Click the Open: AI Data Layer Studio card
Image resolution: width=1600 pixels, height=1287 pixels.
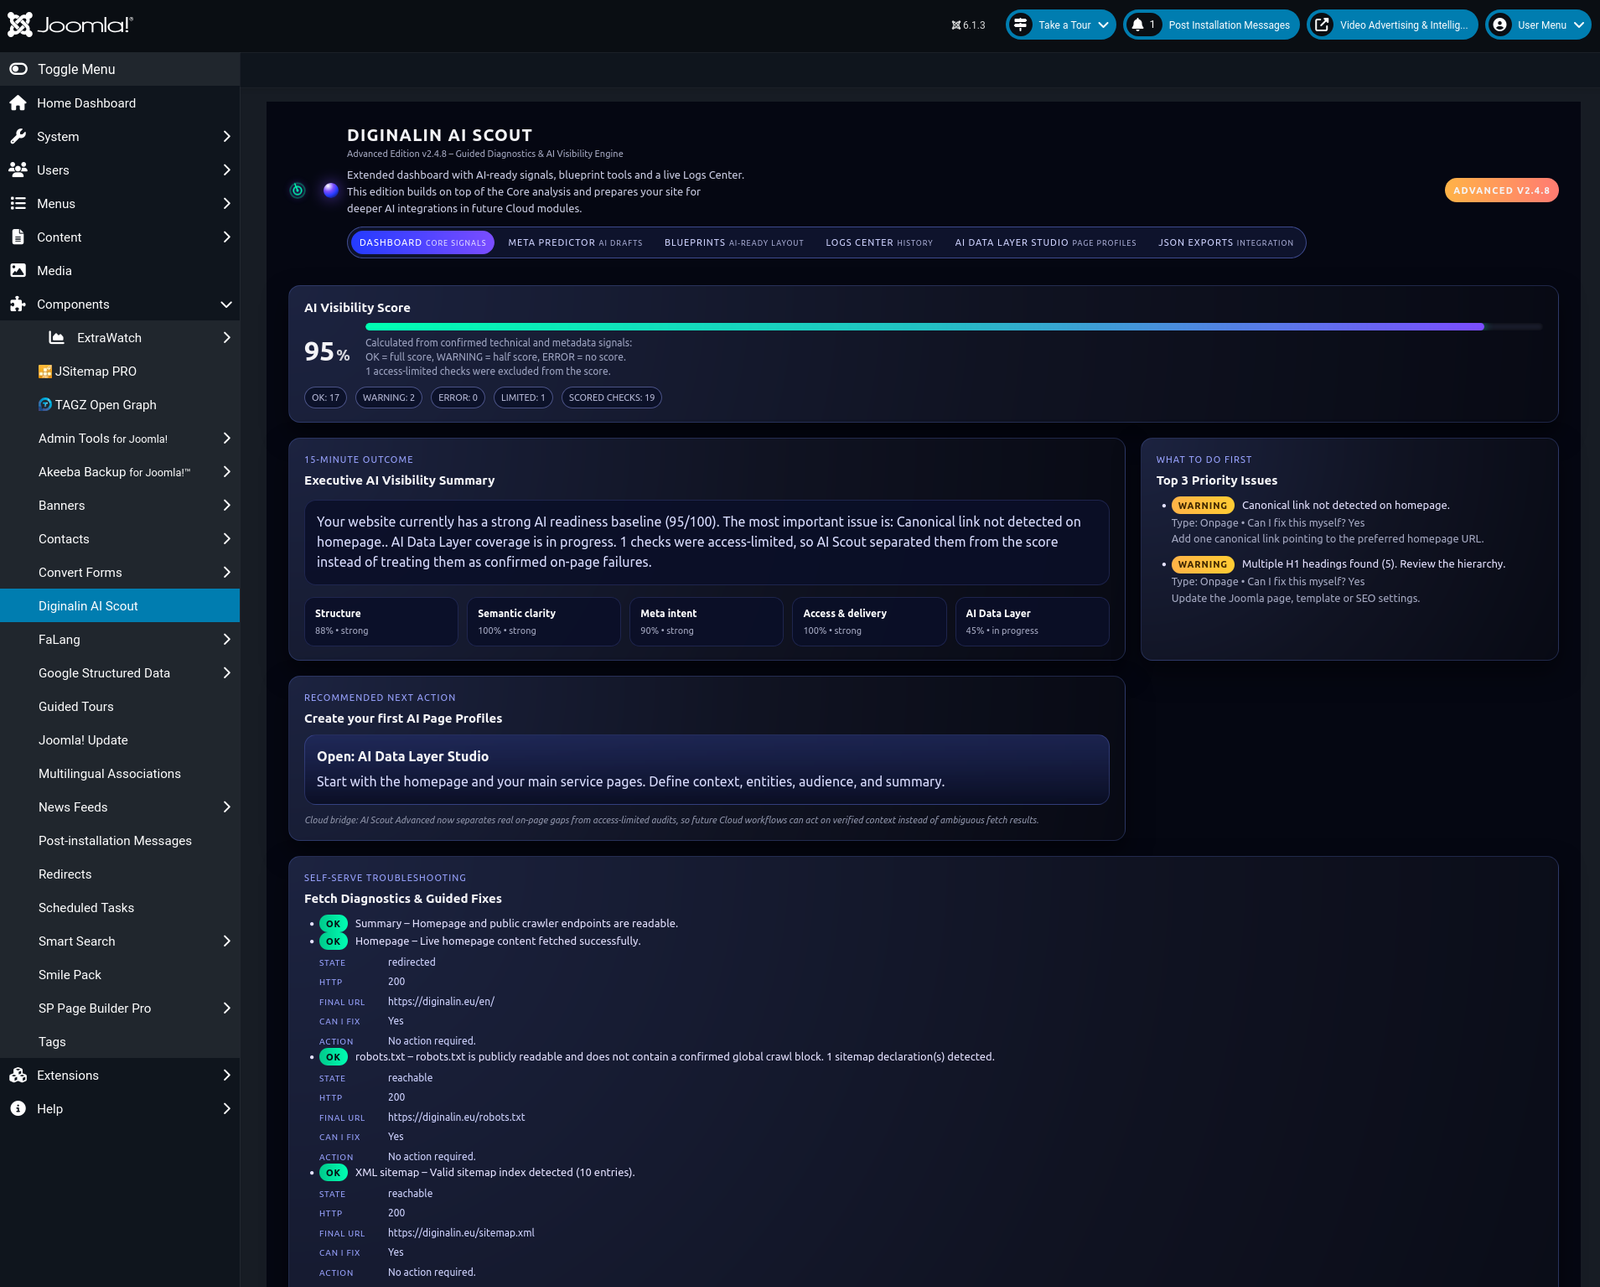click(x=707, y=769)
